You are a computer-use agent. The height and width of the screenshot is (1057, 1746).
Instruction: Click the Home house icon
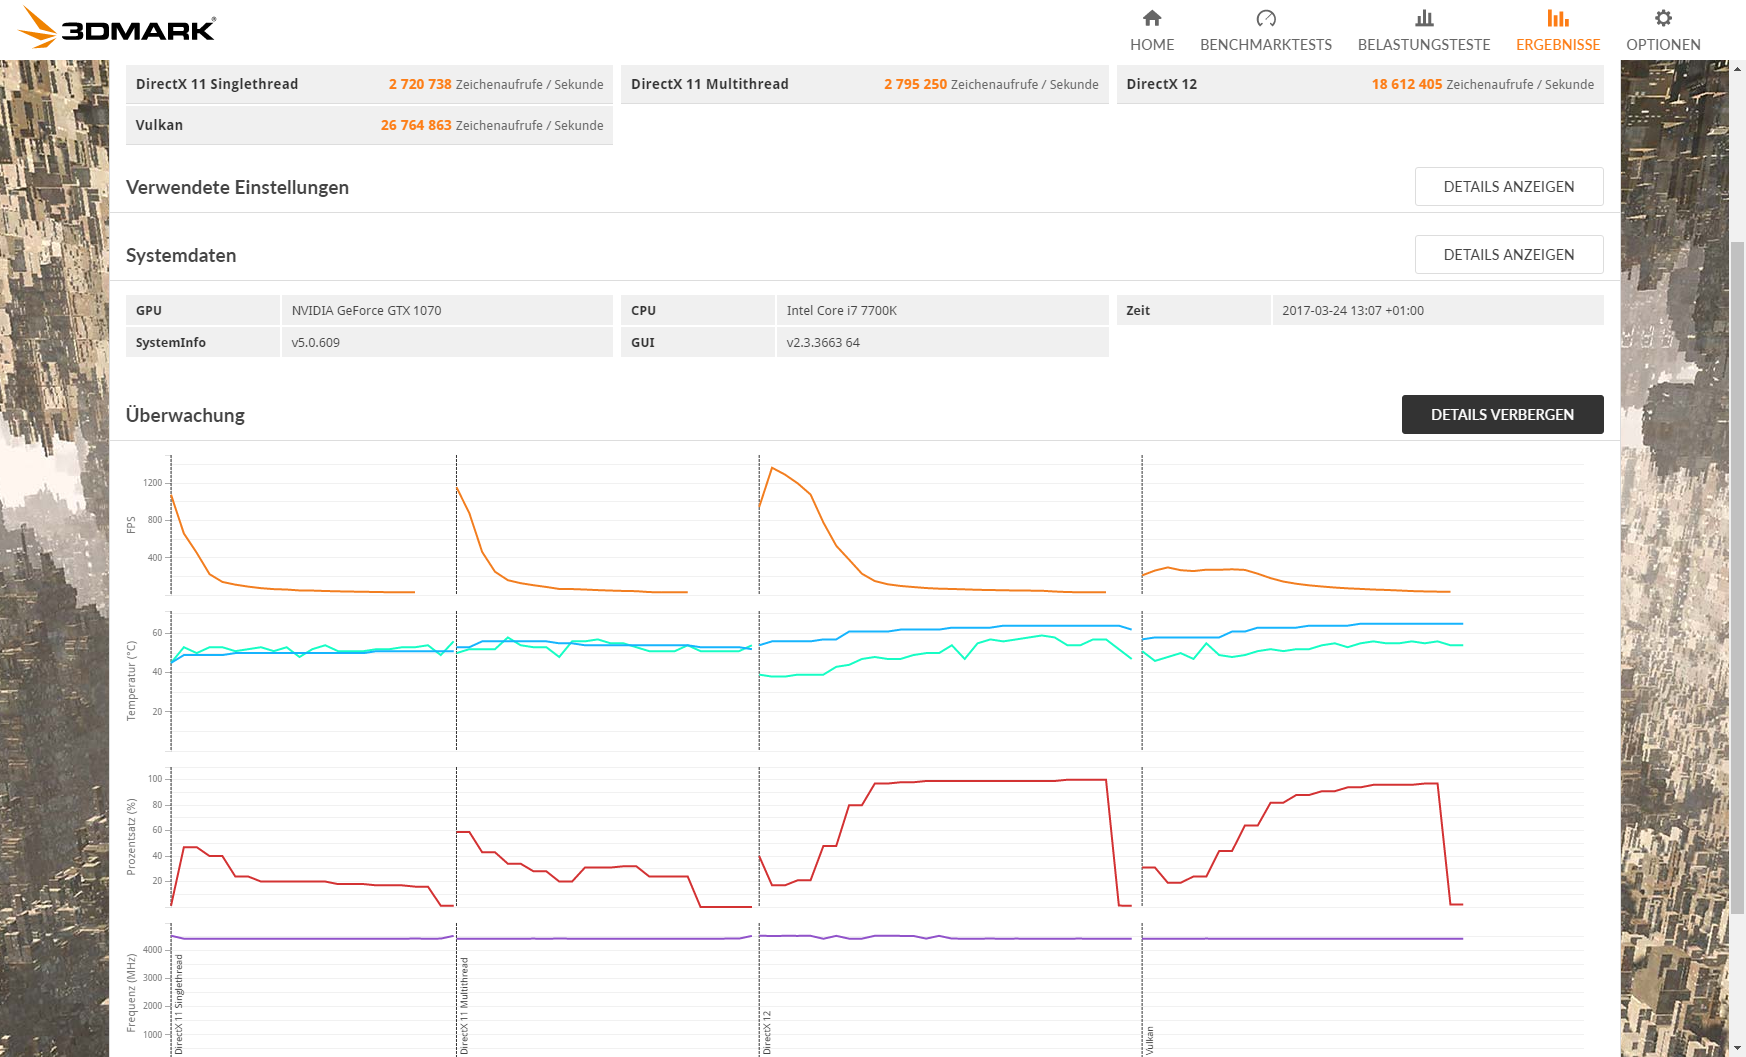(x=1152, y=18)
